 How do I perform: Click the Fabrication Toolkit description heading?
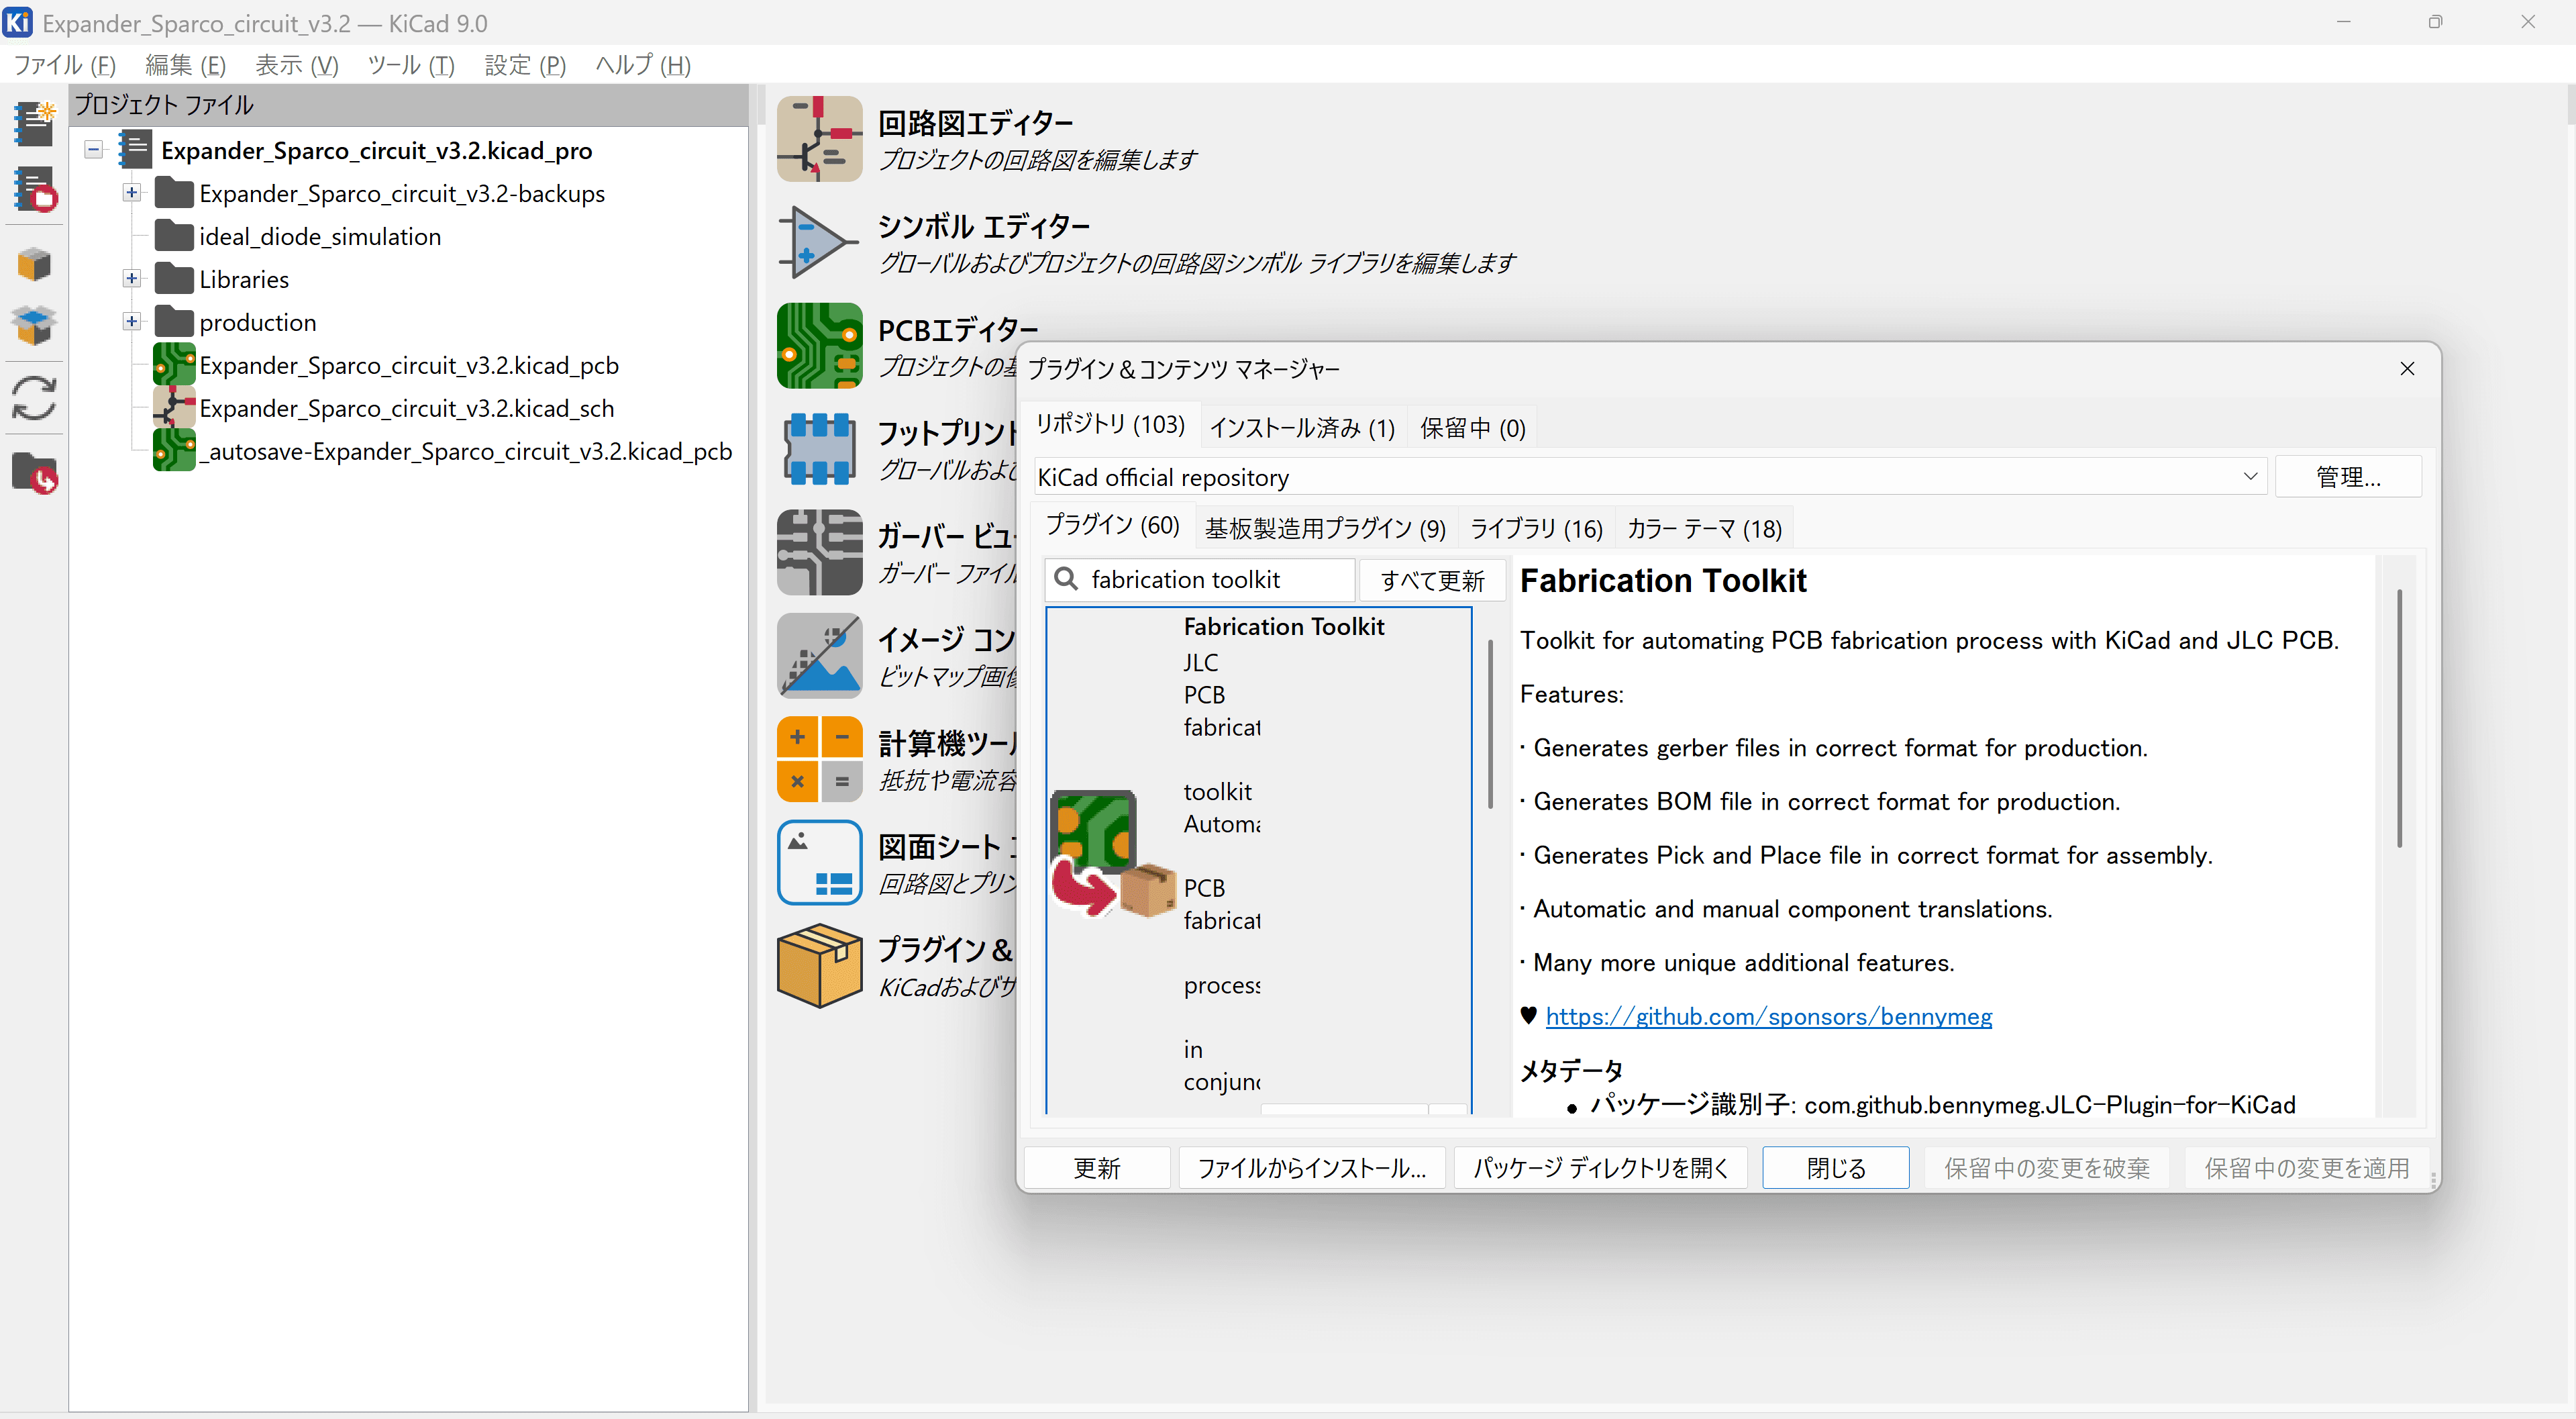click(1663, 581)
